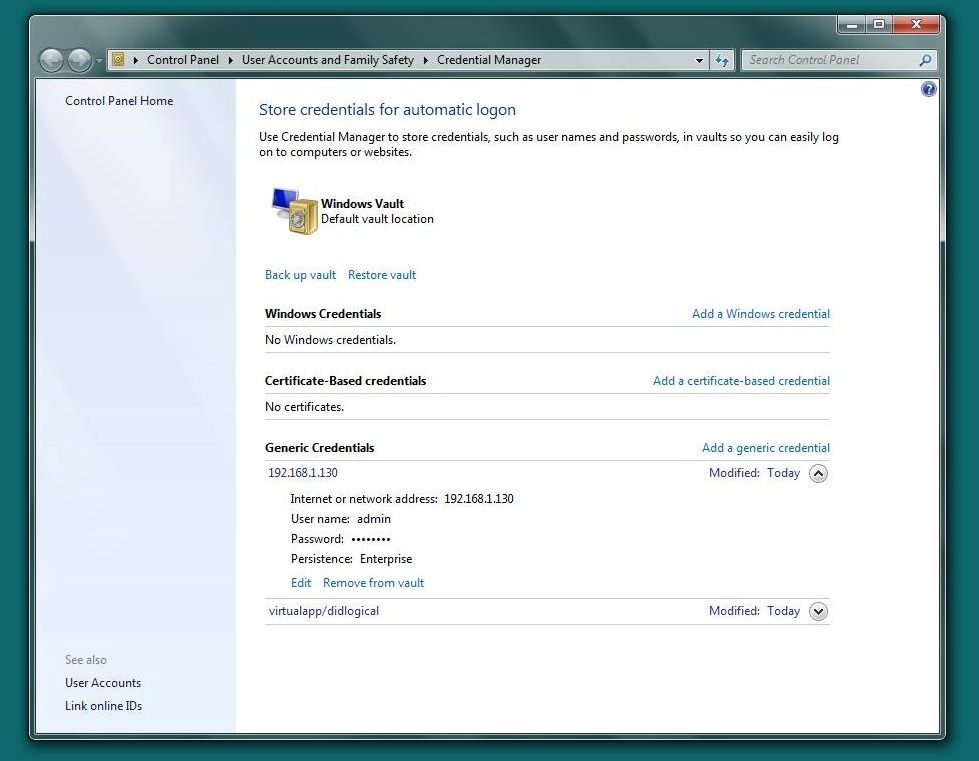Image resolution: width=979 pixels, height=761 pixels.
Task: Remove 192.168.1.130 credential from vault
Action: [x=373, y=583]
